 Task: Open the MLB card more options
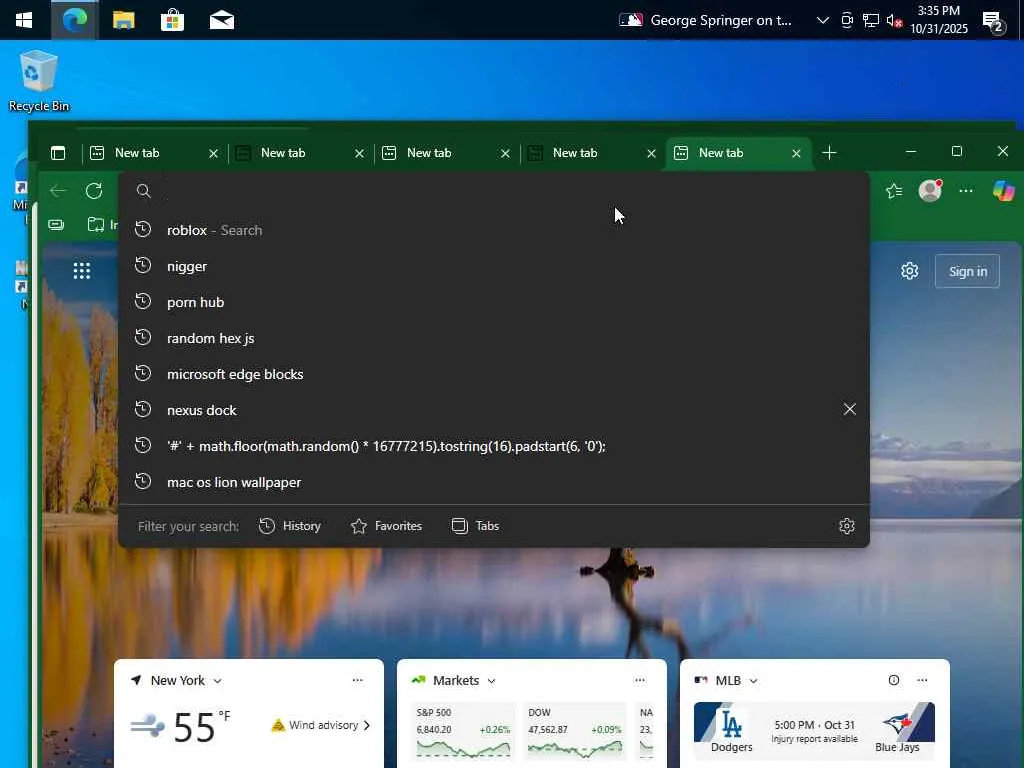click(x=921, y=680)
